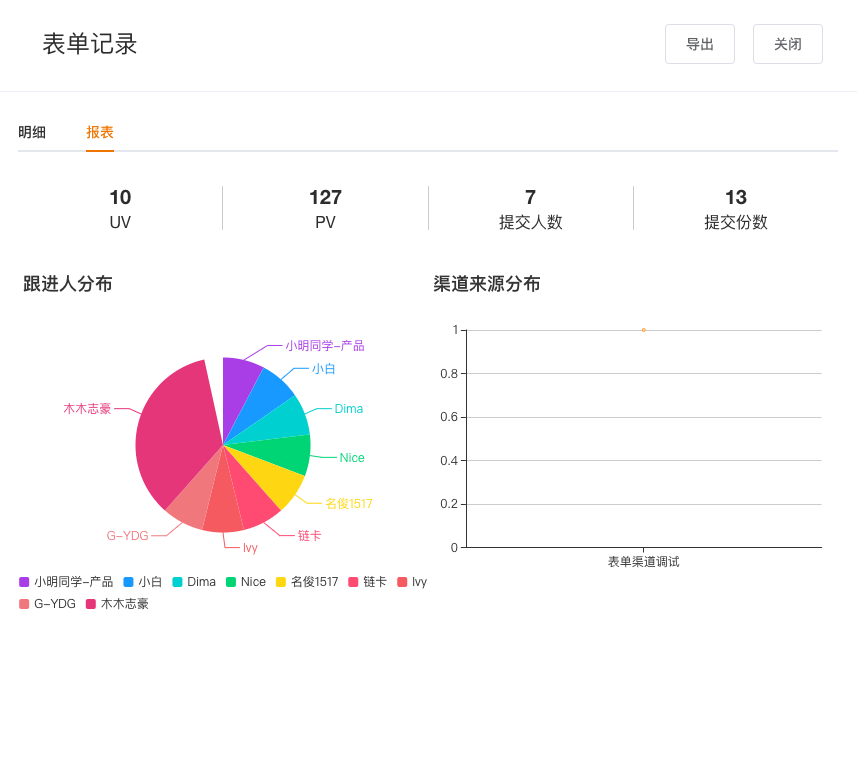857x778 pixels.
Task: Click the purple 小明同学-产品 pie slice
Action: pyautogui.click(x=238, y=385)
